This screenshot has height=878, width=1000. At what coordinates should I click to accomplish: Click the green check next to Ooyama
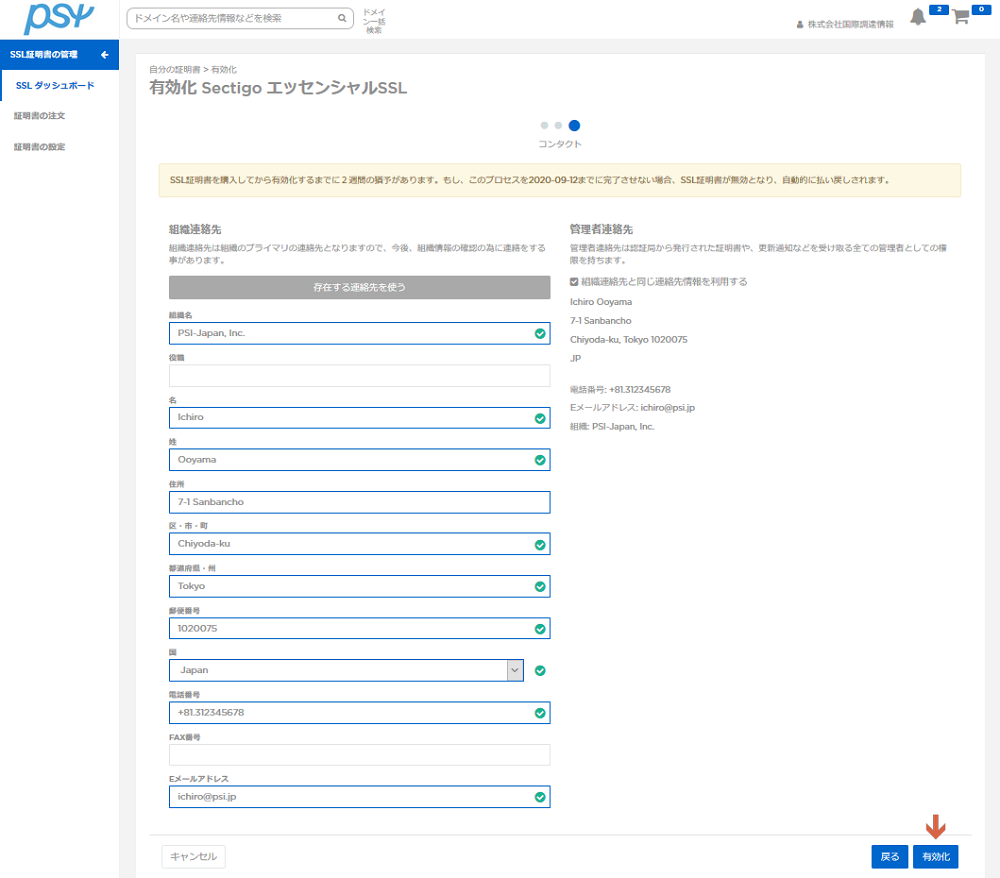click(540, 460)
